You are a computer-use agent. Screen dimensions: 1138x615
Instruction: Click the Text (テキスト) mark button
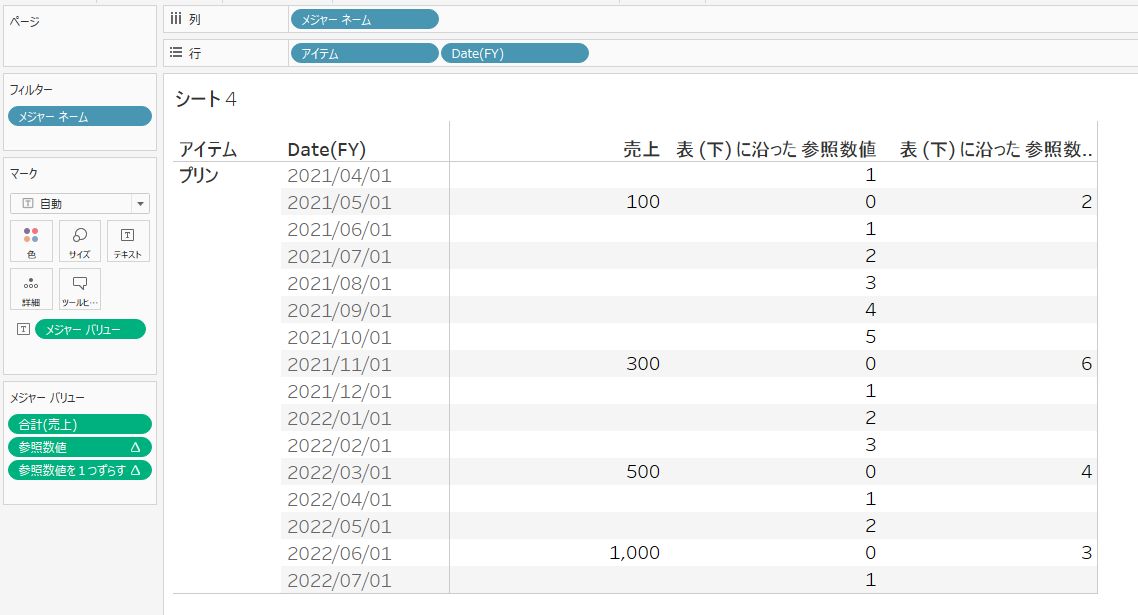(x=128, y=241)
